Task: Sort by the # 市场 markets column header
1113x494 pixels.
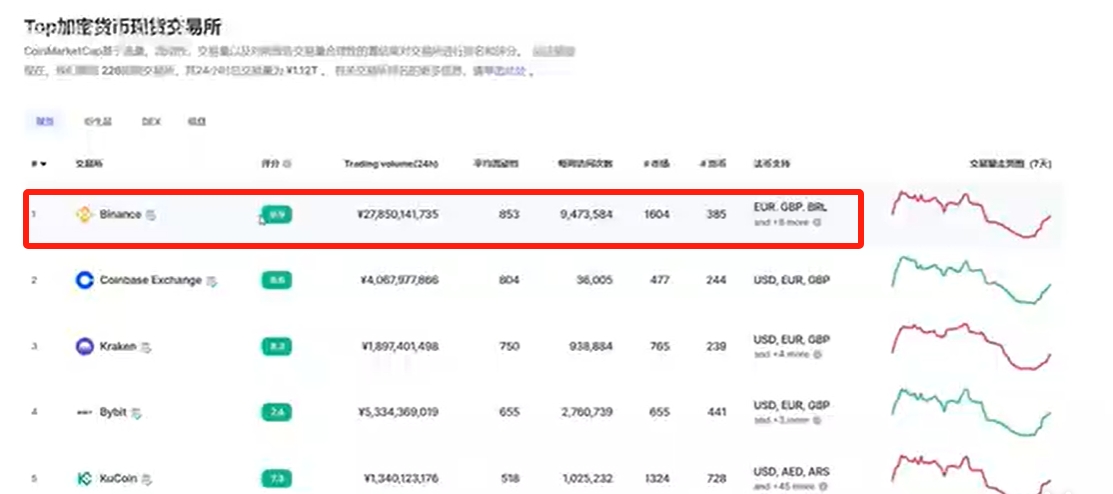Action: click(656, 164)
